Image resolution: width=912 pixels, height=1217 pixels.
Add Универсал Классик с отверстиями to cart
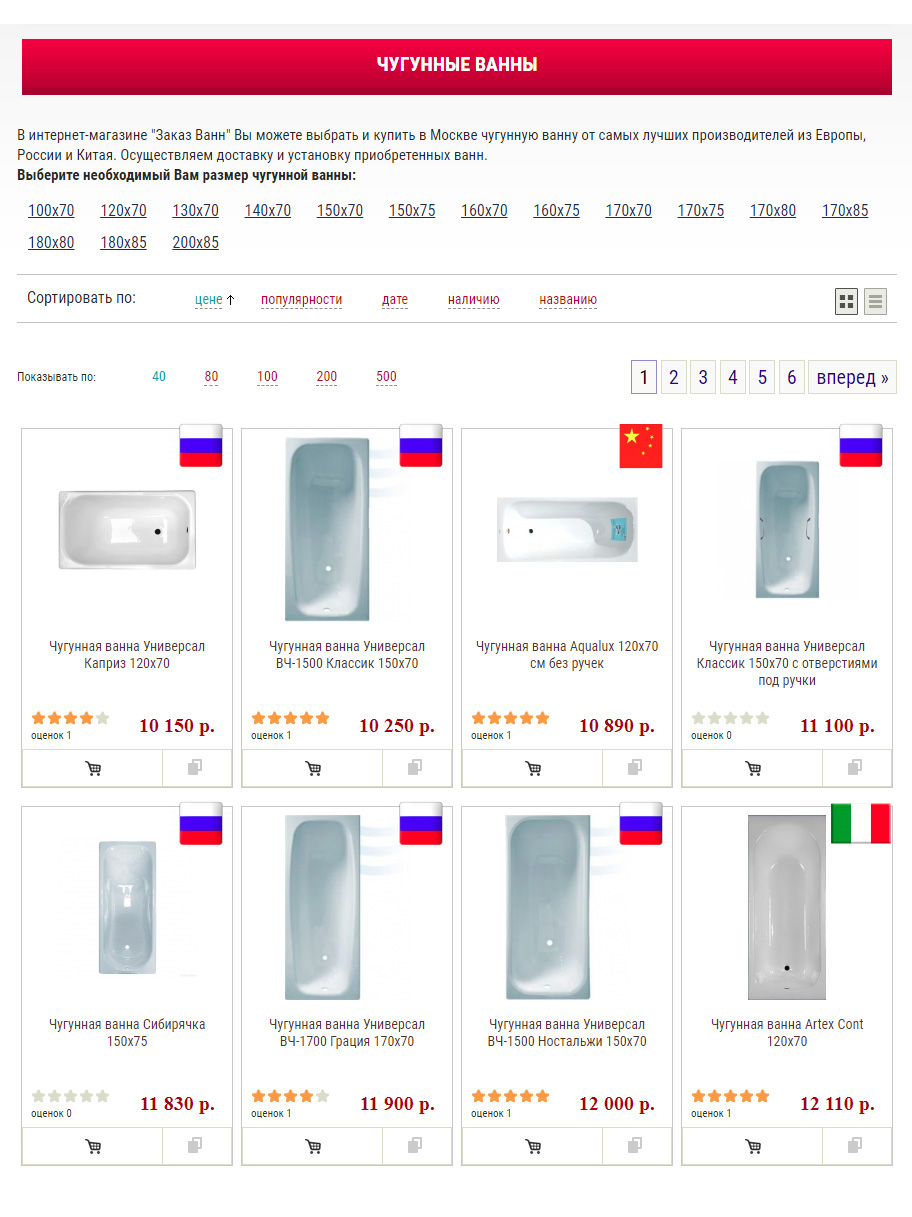click(x=753, y=768)
